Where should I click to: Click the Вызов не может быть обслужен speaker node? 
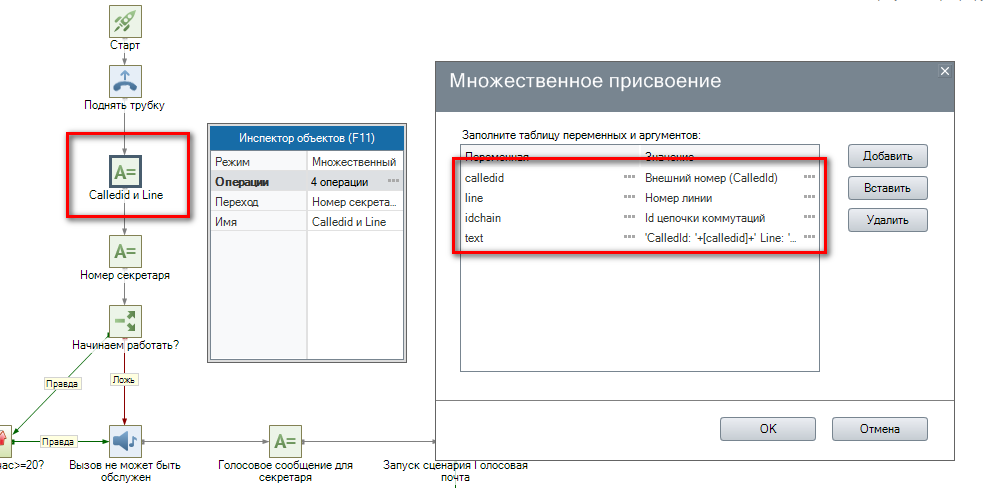pyautogui.click(x=125, y=441)
